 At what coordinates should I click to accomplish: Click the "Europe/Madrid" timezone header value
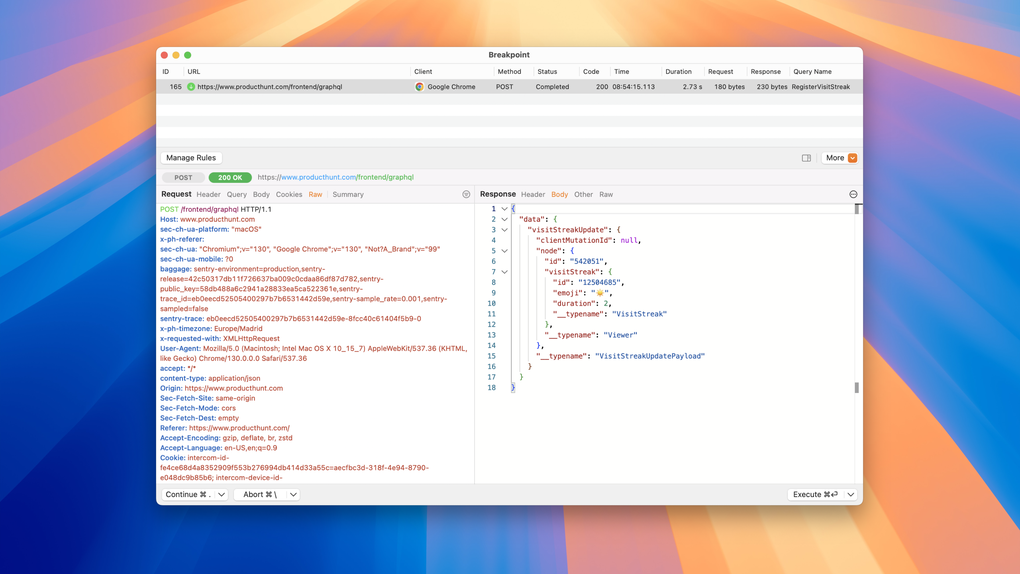click(238, 329)
